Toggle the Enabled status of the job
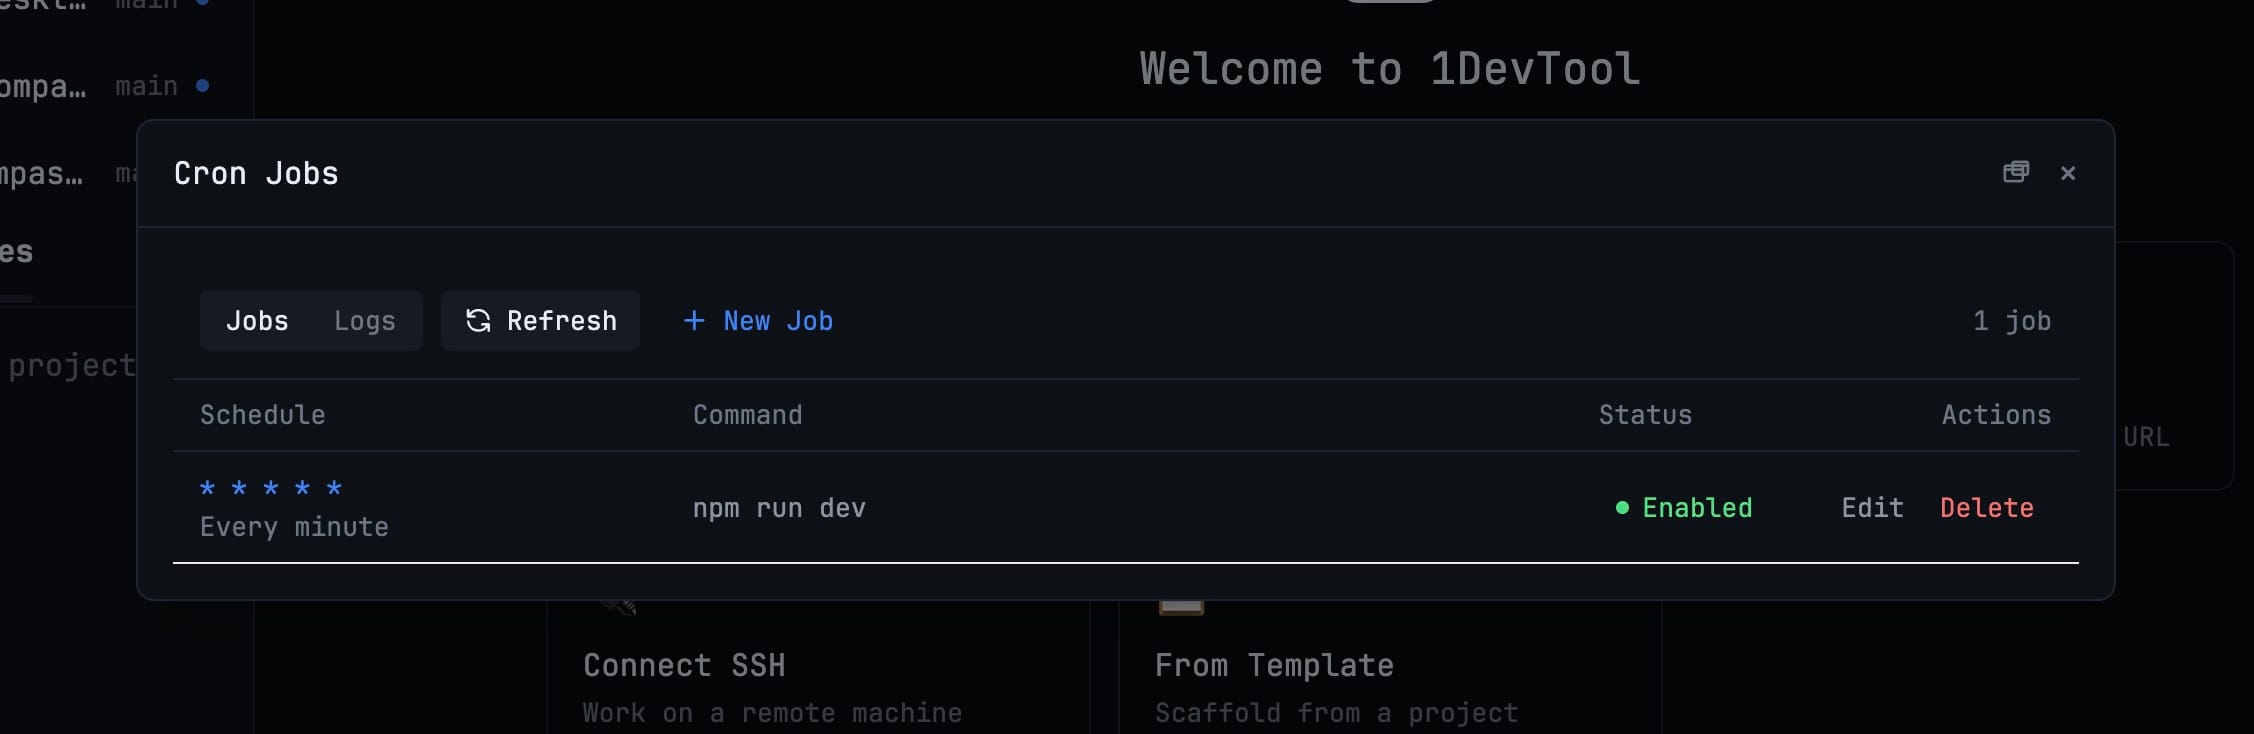The width and height of the screenshot is (2254, 734). [x=1684, y=508]
